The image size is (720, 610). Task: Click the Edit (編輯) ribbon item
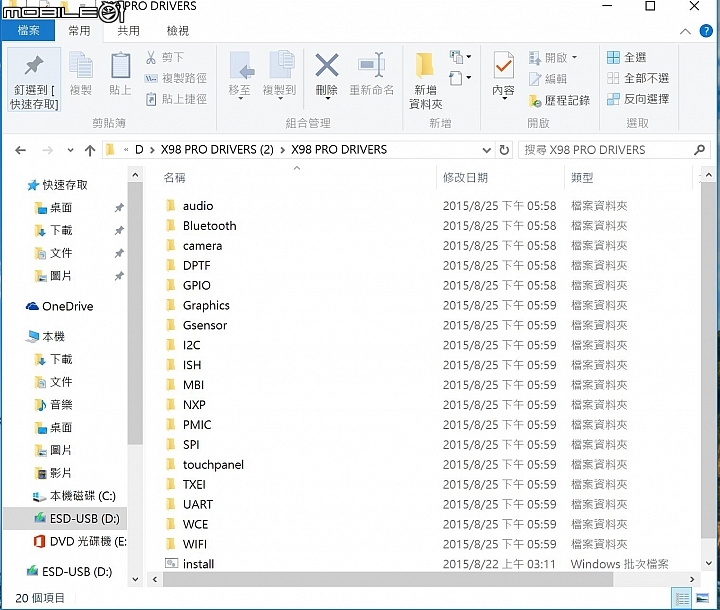548,79
